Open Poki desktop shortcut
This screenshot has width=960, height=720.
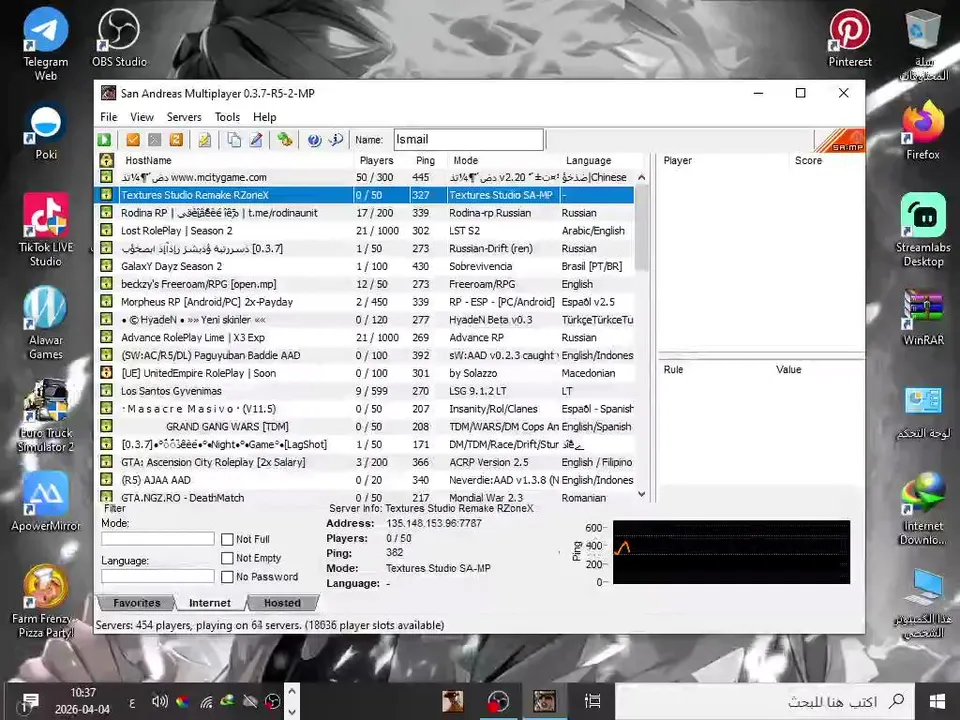46,130
